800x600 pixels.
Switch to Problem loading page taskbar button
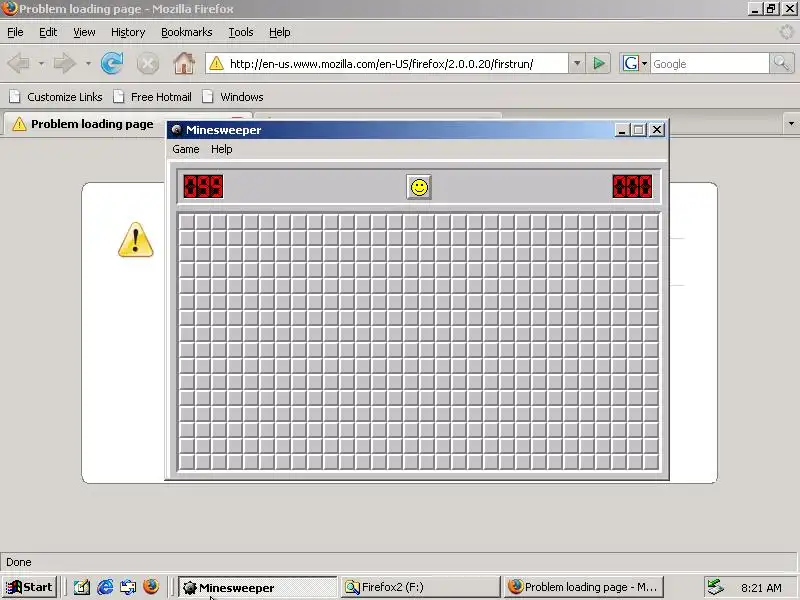coord(584,587)
